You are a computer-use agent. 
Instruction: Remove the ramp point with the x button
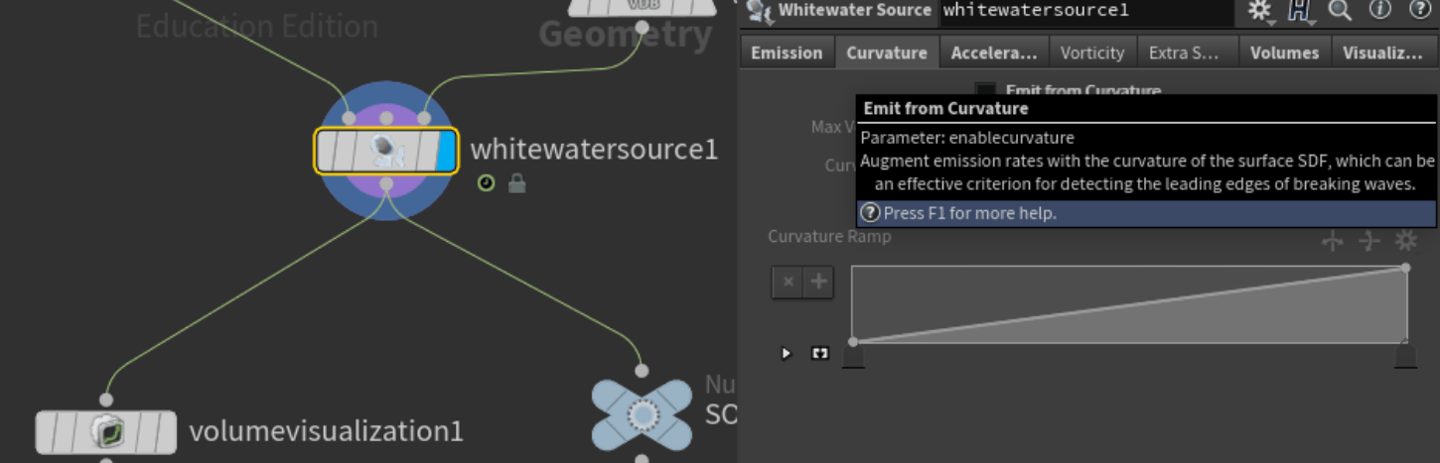pos(788,282)
